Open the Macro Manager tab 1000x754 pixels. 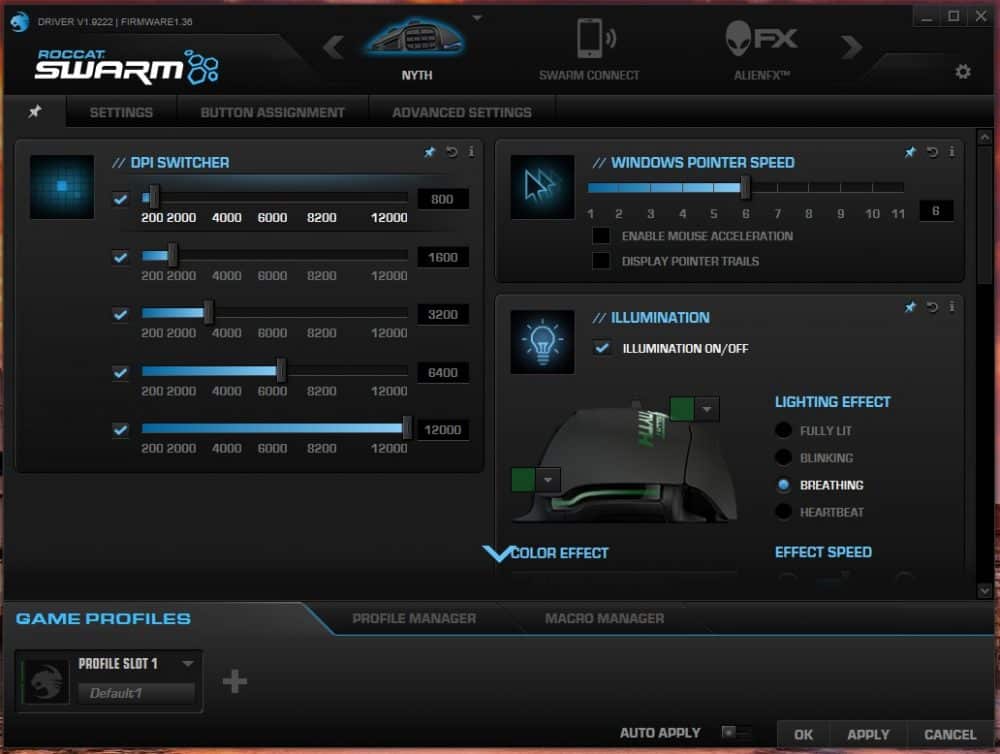(605, 618)
